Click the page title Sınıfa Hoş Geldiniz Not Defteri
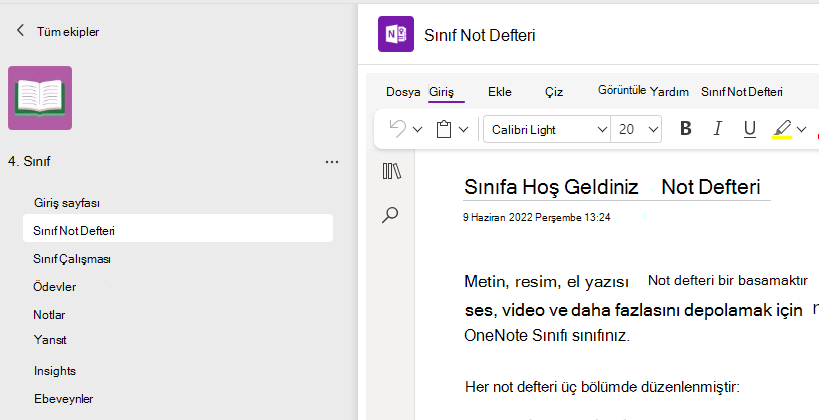This screenshot has height=420, width=819. [x=612, y=187]
